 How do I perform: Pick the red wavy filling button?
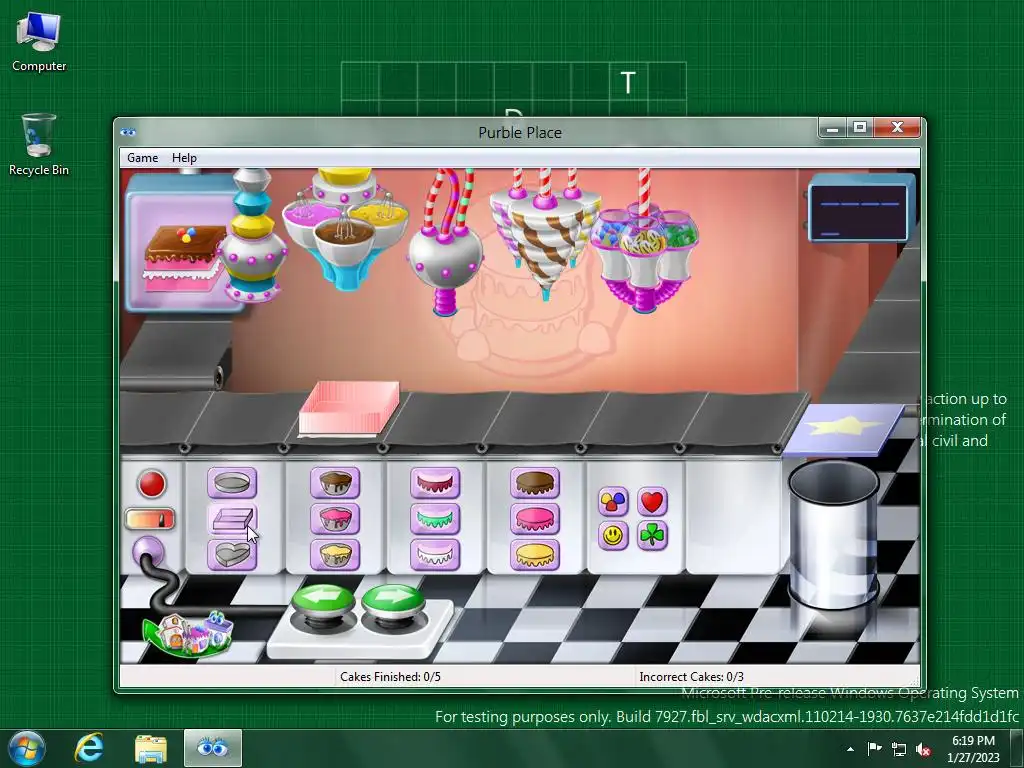(435, 483)
